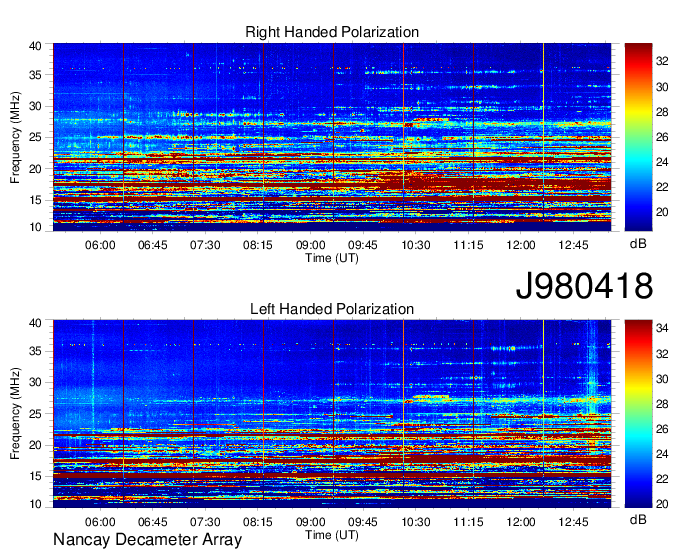
Task: Click 25 MHz tick on right-handed frequency axis
Action: pos(35,137)
